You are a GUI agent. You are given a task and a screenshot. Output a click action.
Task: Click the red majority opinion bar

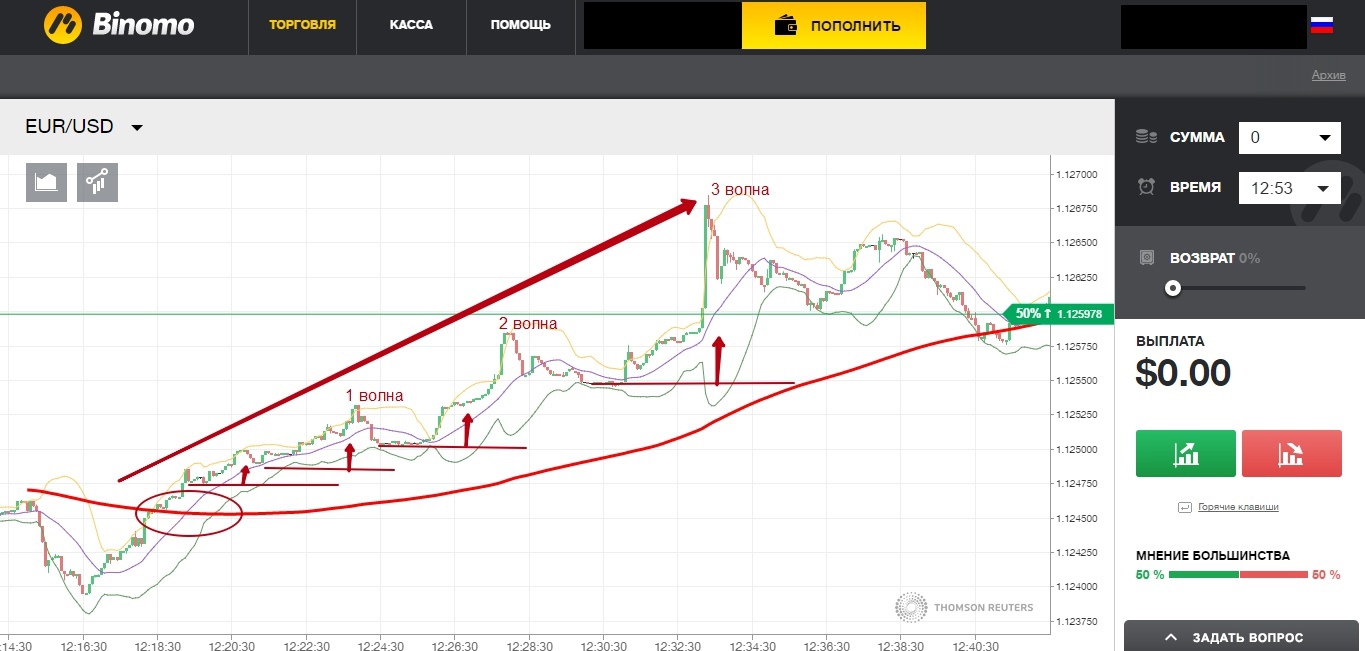point(1274,574)
